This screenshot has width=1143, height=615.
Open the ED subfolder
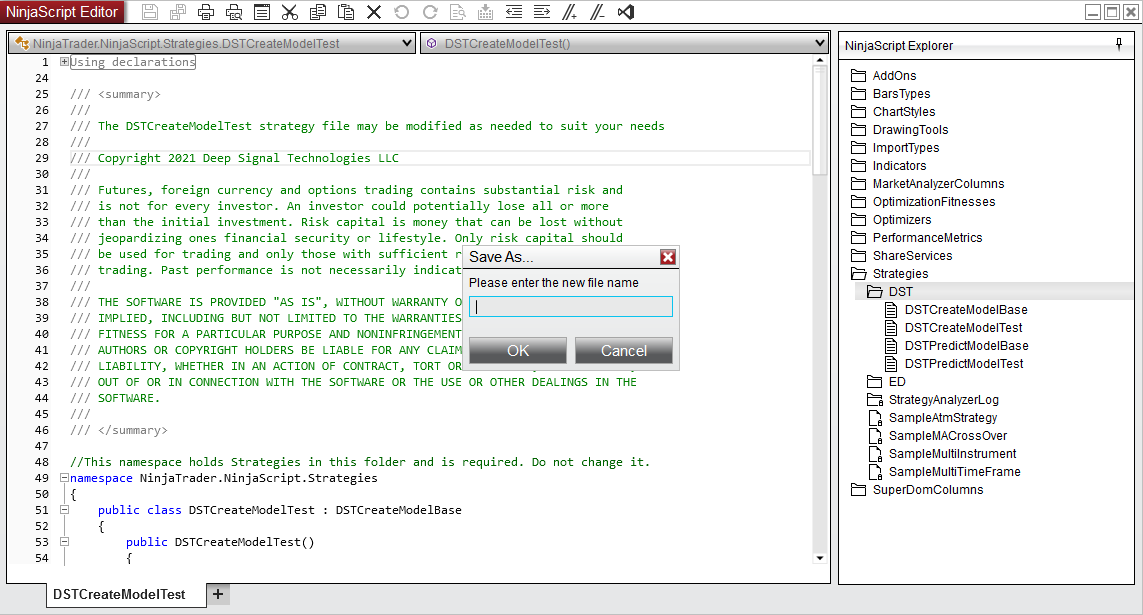pyautogui.click(x=886, y=382)
